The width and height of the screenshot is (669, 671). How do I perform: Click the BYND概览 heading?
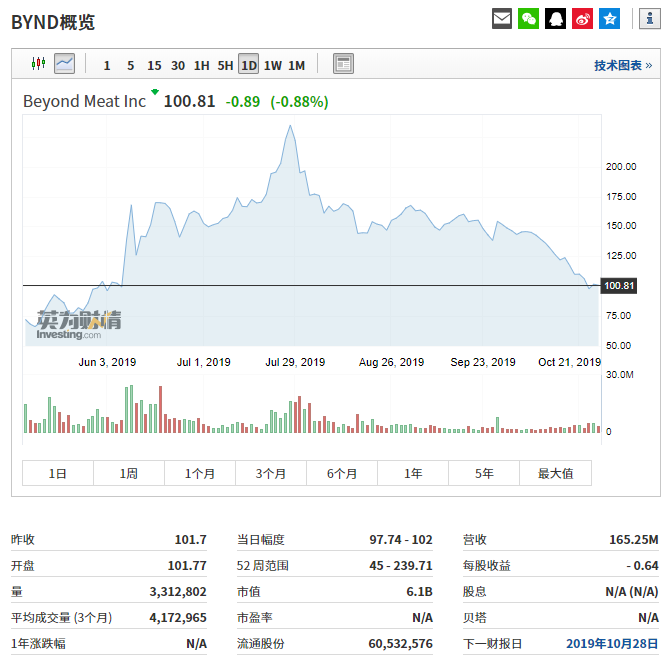(53, 22)
